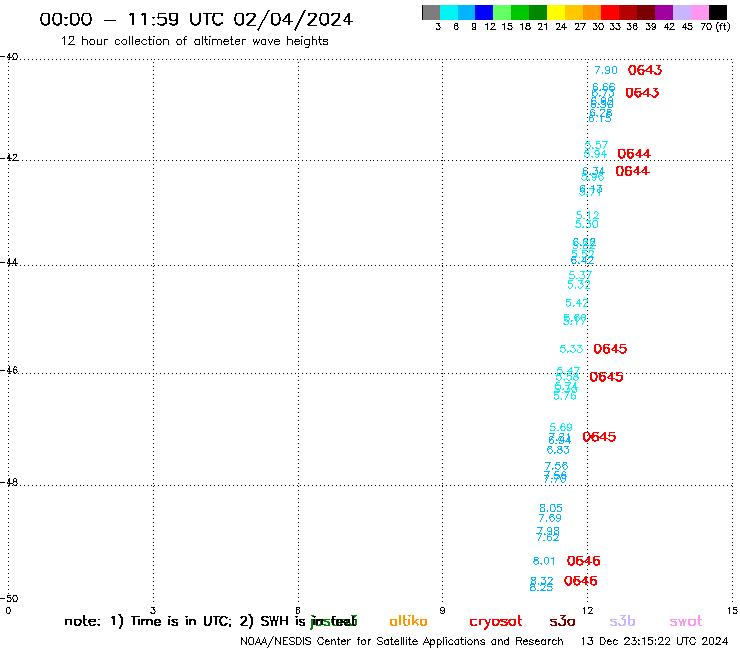Click the 'NOAA/NESDIS Center for Satellite Applications and Research' credit

click(402, 641)
